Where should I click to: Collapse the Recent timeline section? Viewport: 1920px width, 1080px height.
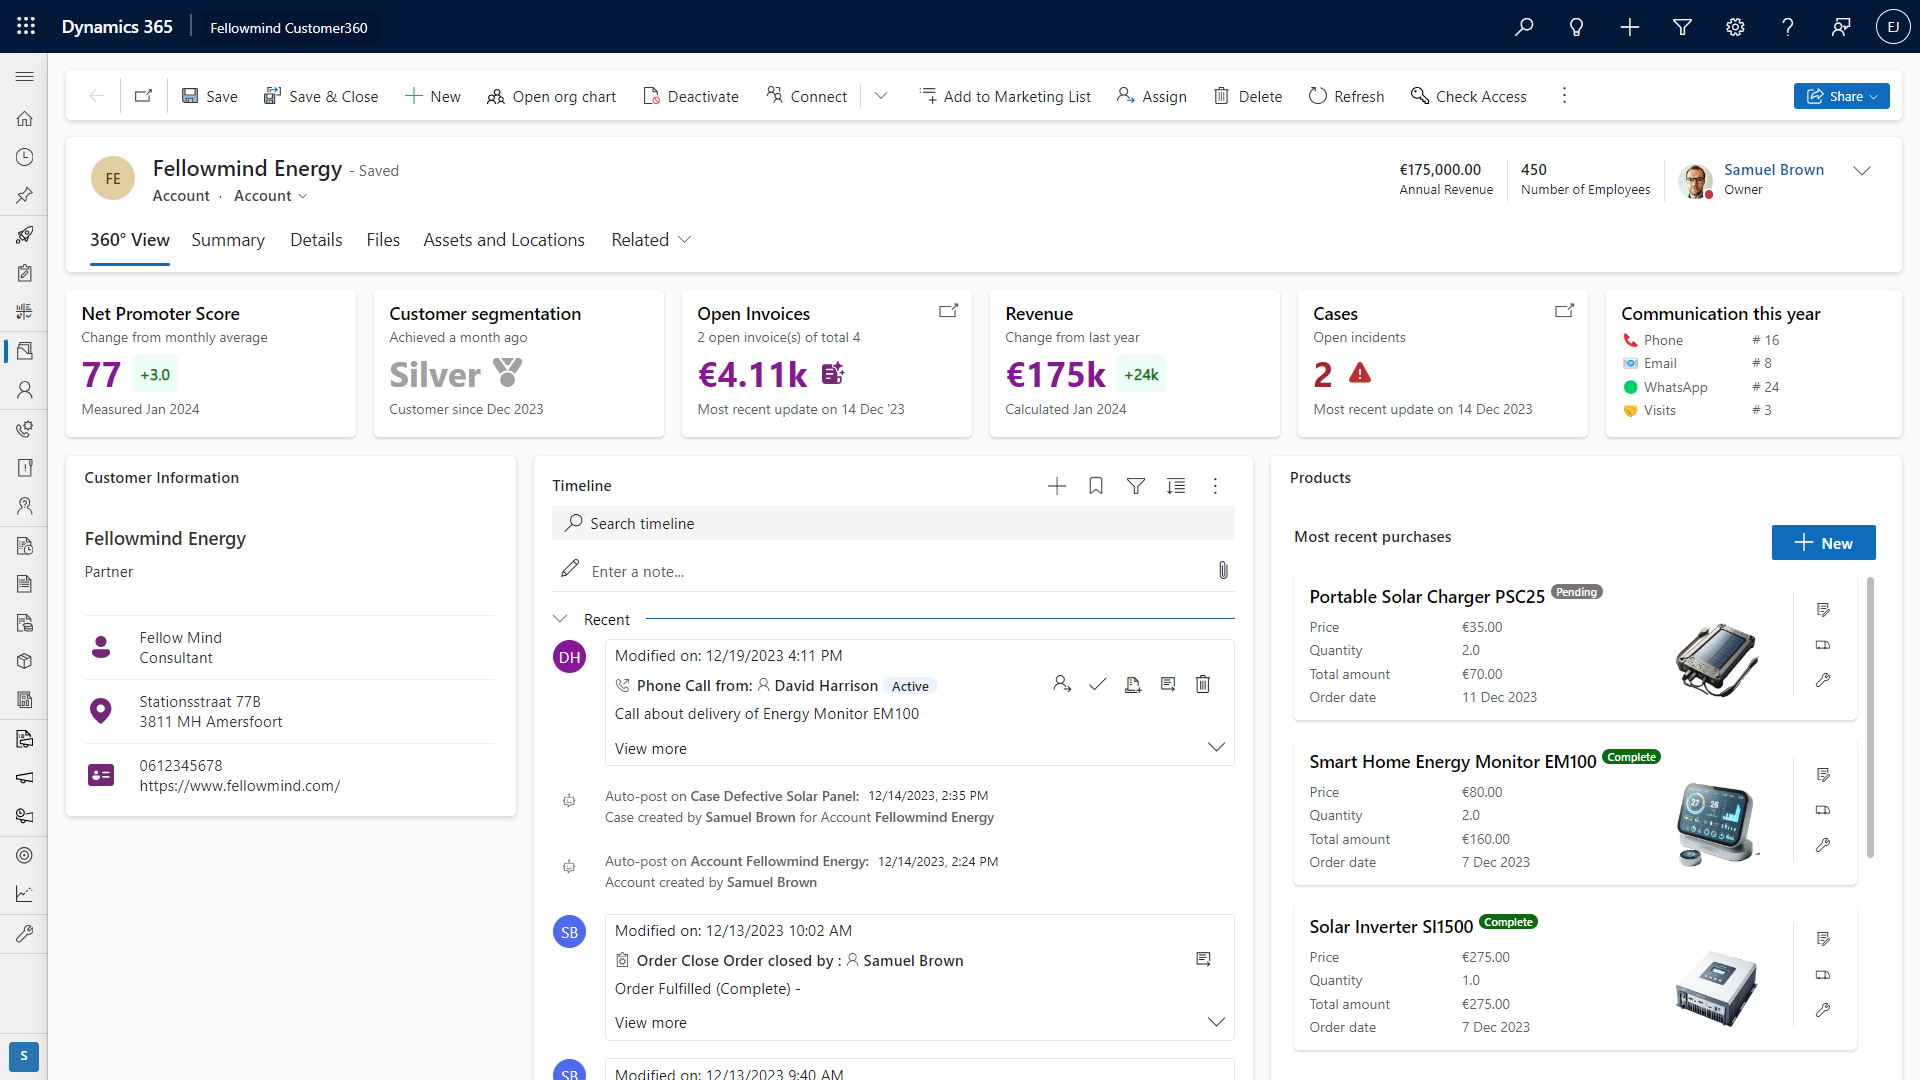(x=560, y=619)
